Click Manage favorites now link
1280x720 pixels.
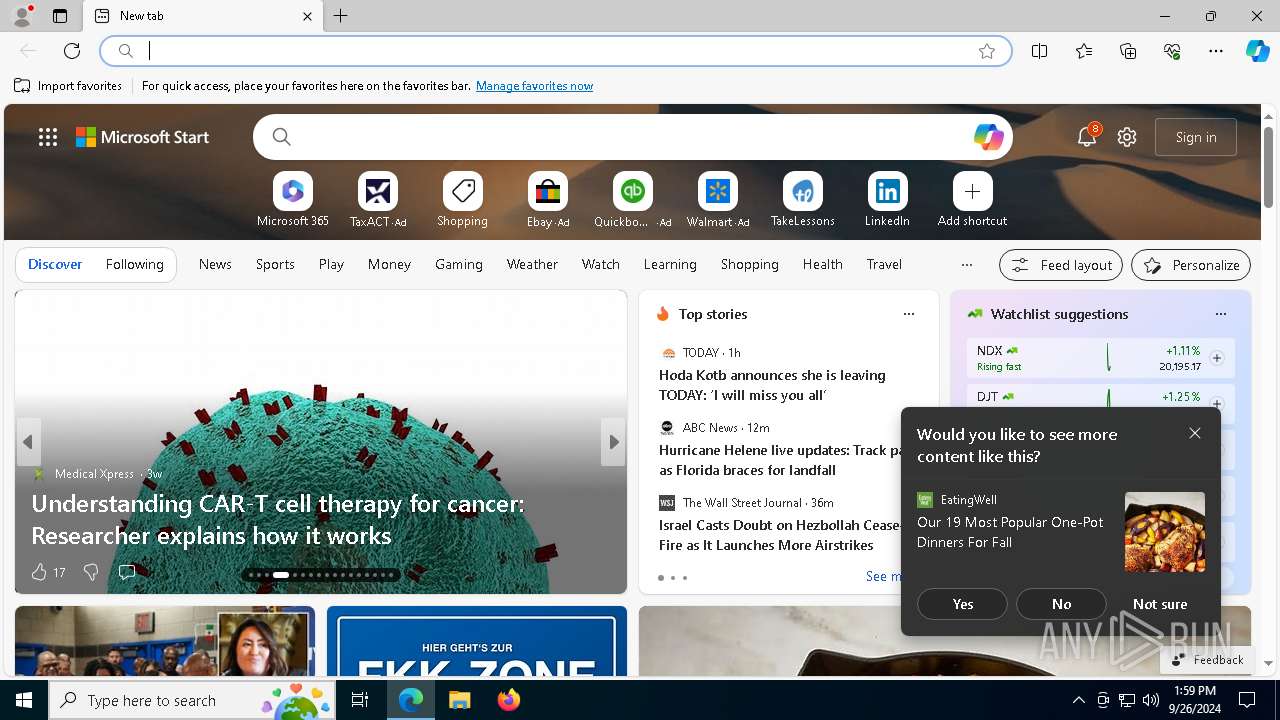(x=534, y=86)
